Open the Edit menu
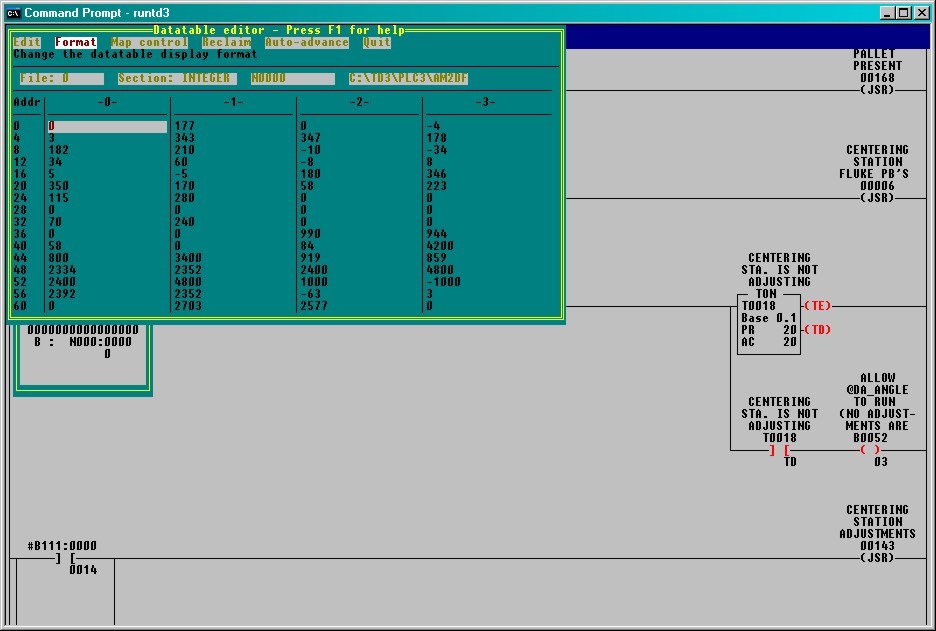The width and height of the screenshot is (936, 631). tap(26, 42)
